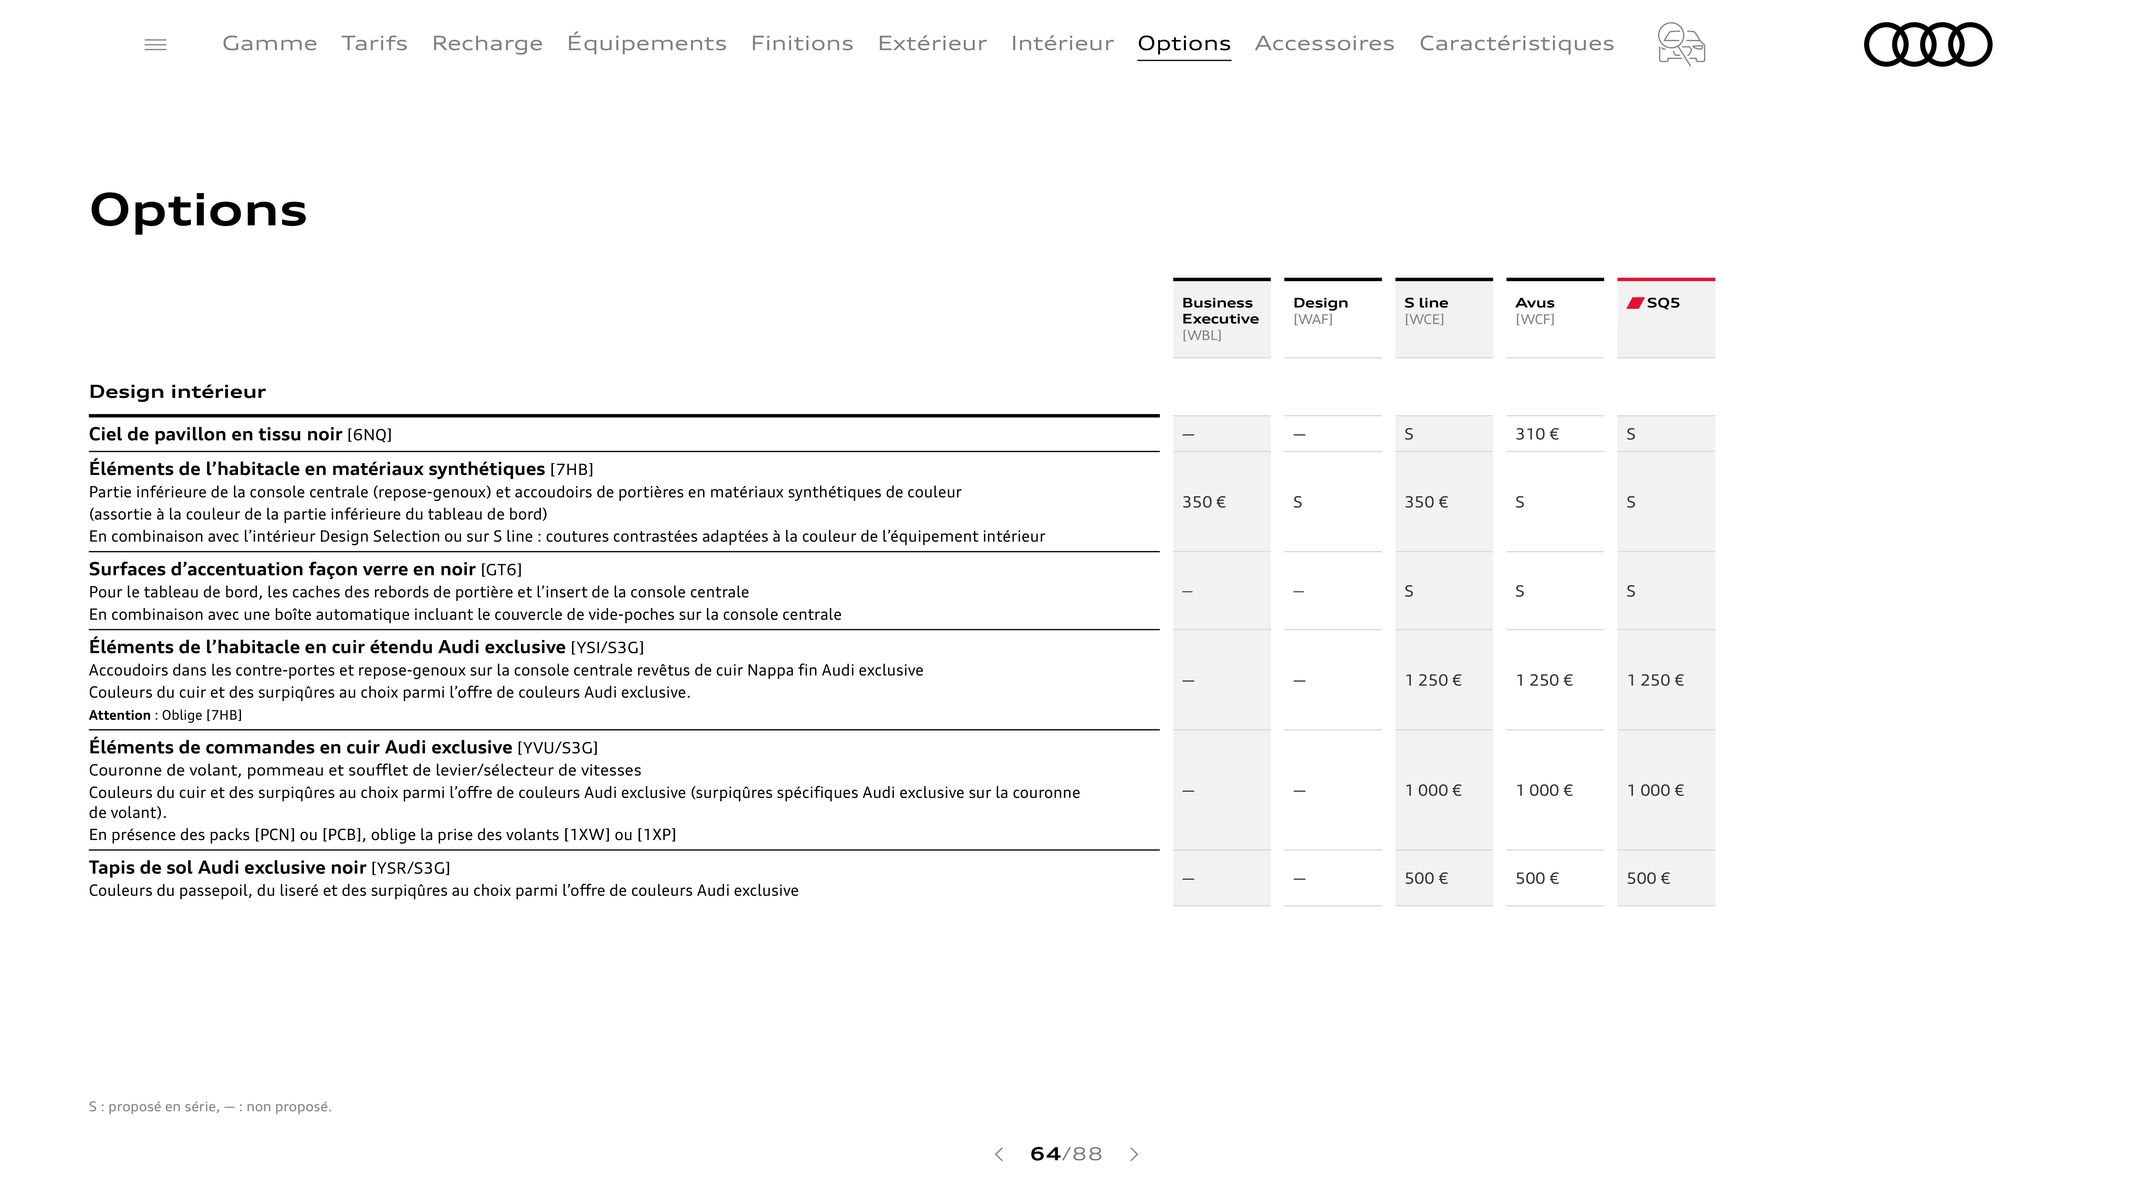Viewport: 2133px width, 1200px height.
Task: Open the Gamme tab
Action: point(270,43)
